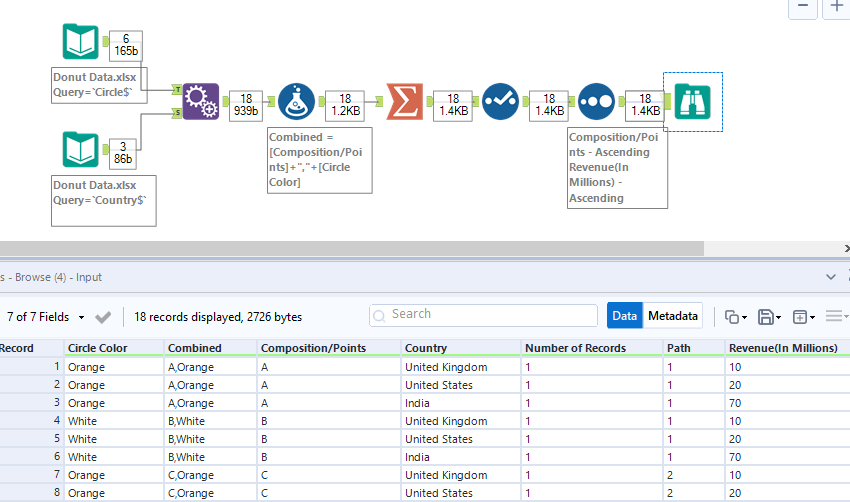
Task: Zoom out canvas with minus button
Action: (x=803, y=6)
